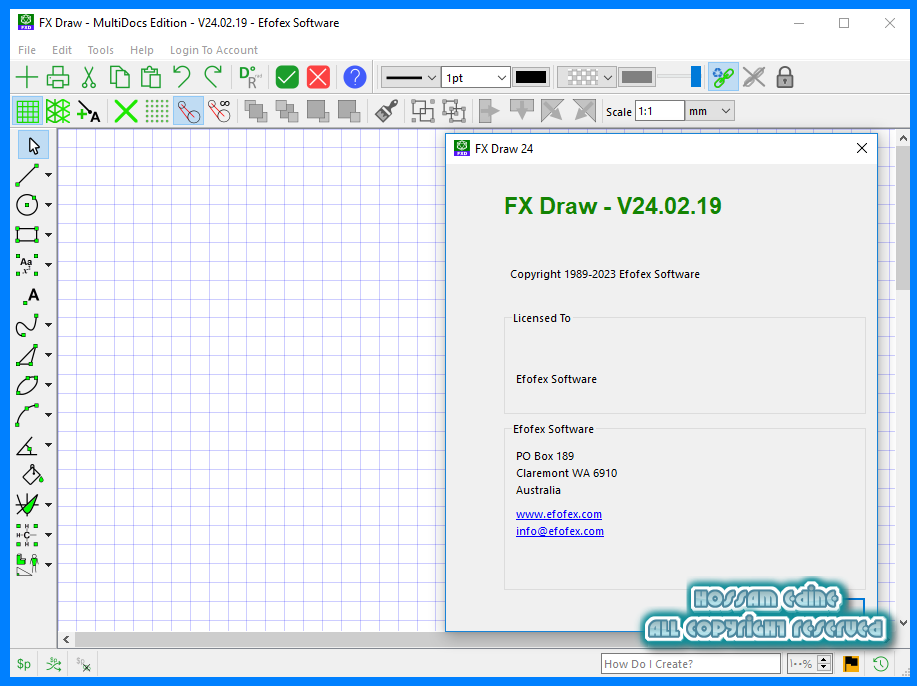Open the Help menu

click(142, 50)
